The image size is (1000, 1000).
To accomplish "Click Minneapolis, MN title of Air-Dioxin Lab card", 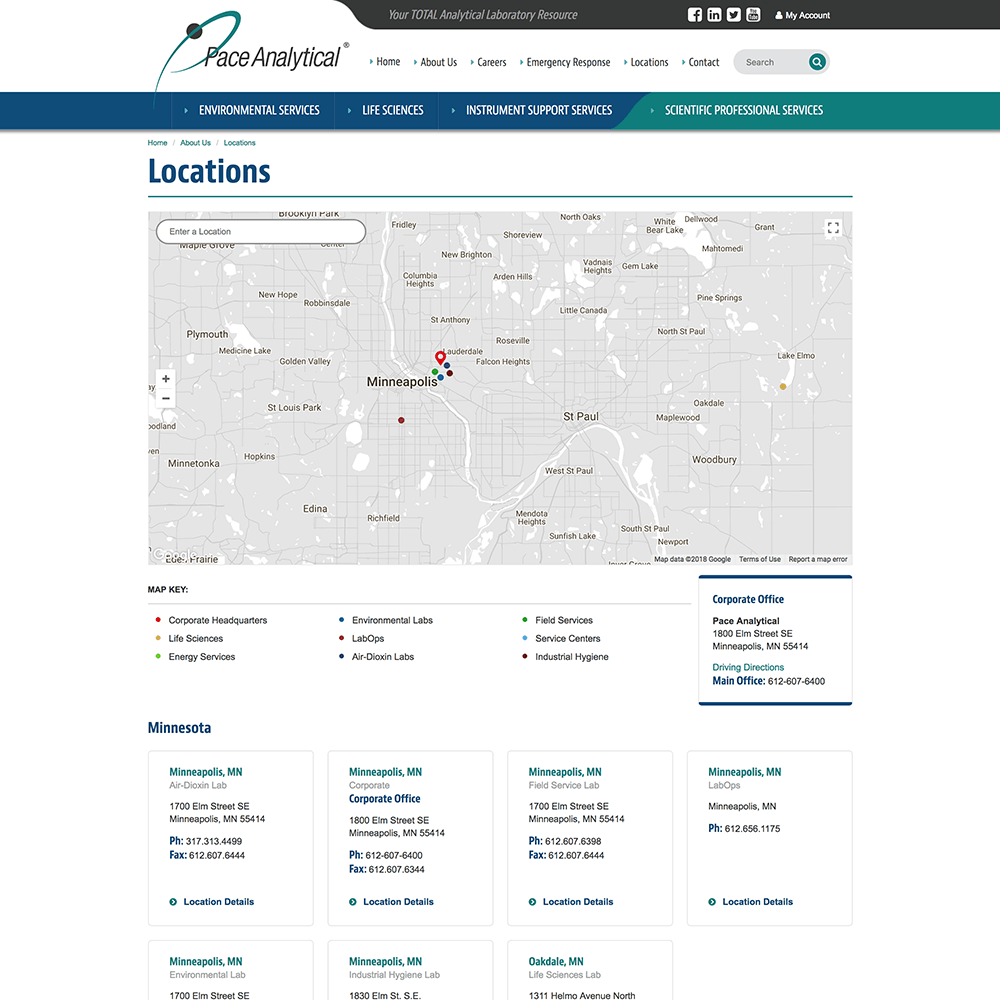I will 205,772.
